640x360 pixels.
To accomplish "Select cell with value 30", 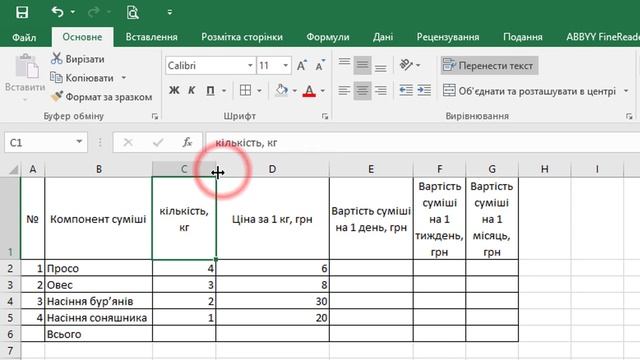I will [272, 301].
